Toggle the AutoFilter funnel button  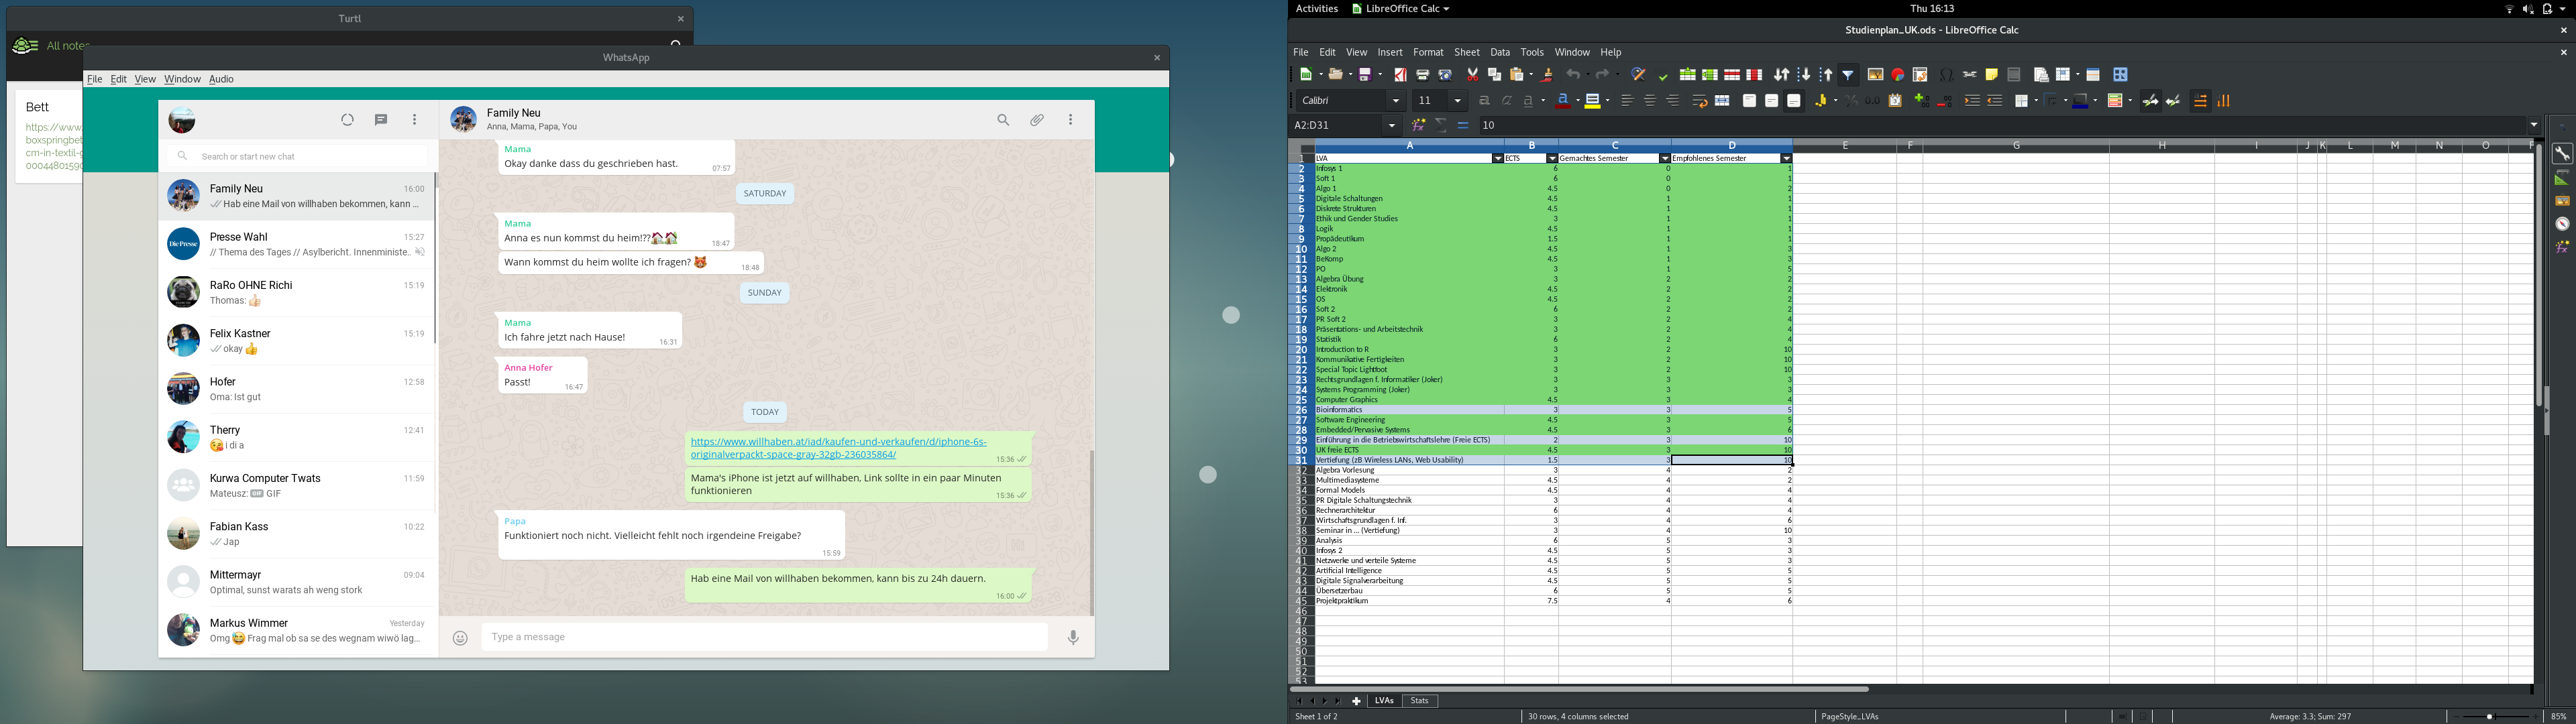pos(1848,75)
